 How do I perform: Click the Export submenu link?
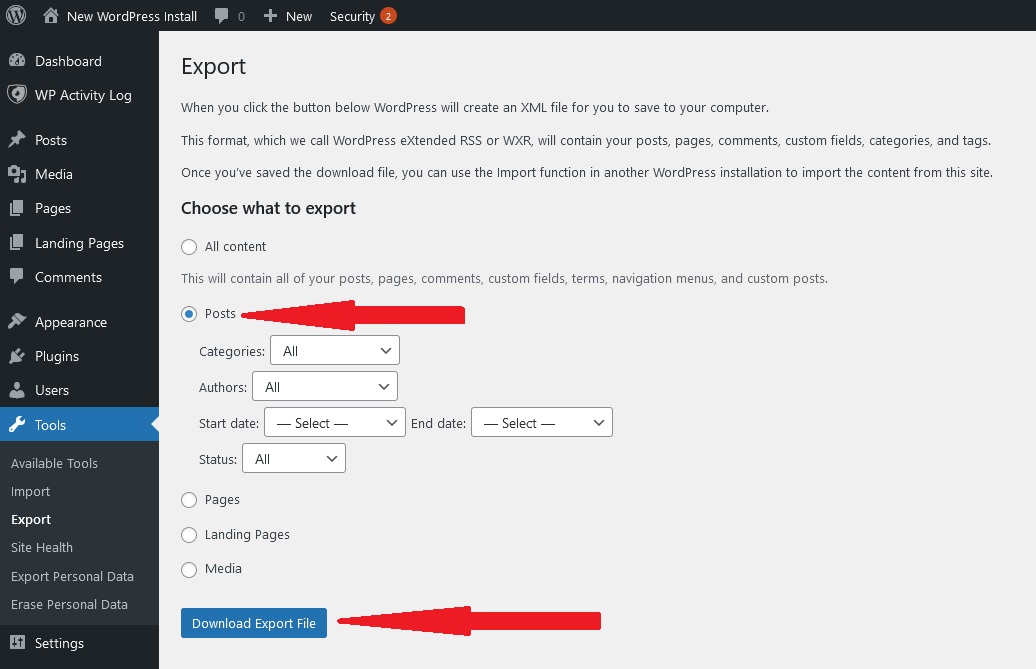pos(31,520)
